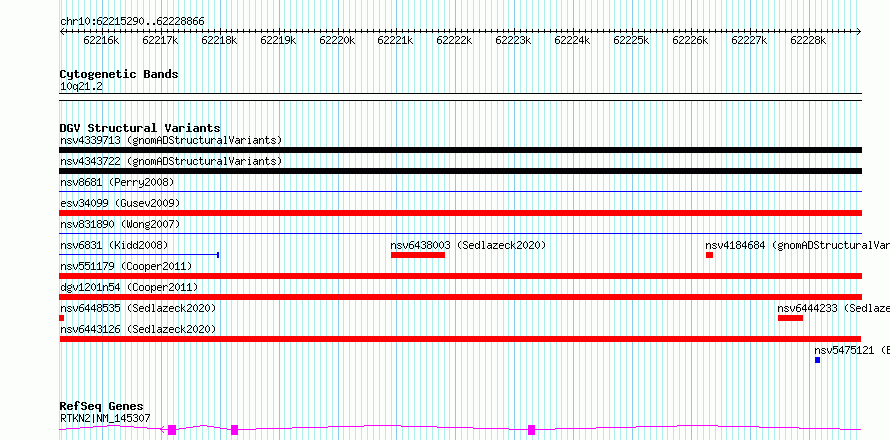Click the red bar under nsv551179

coord(460,276)
